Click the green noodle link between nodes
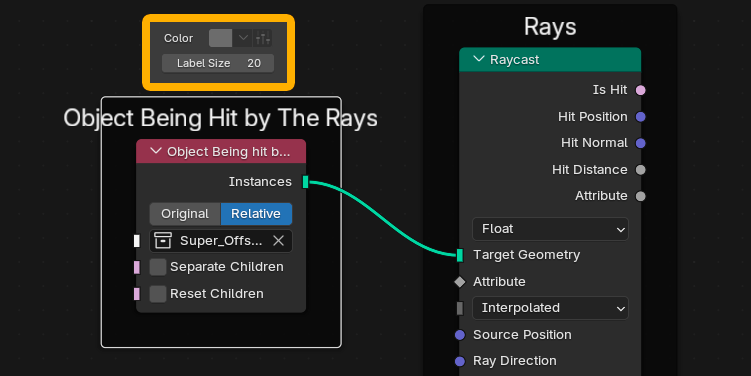 click(x=383, y=218)
